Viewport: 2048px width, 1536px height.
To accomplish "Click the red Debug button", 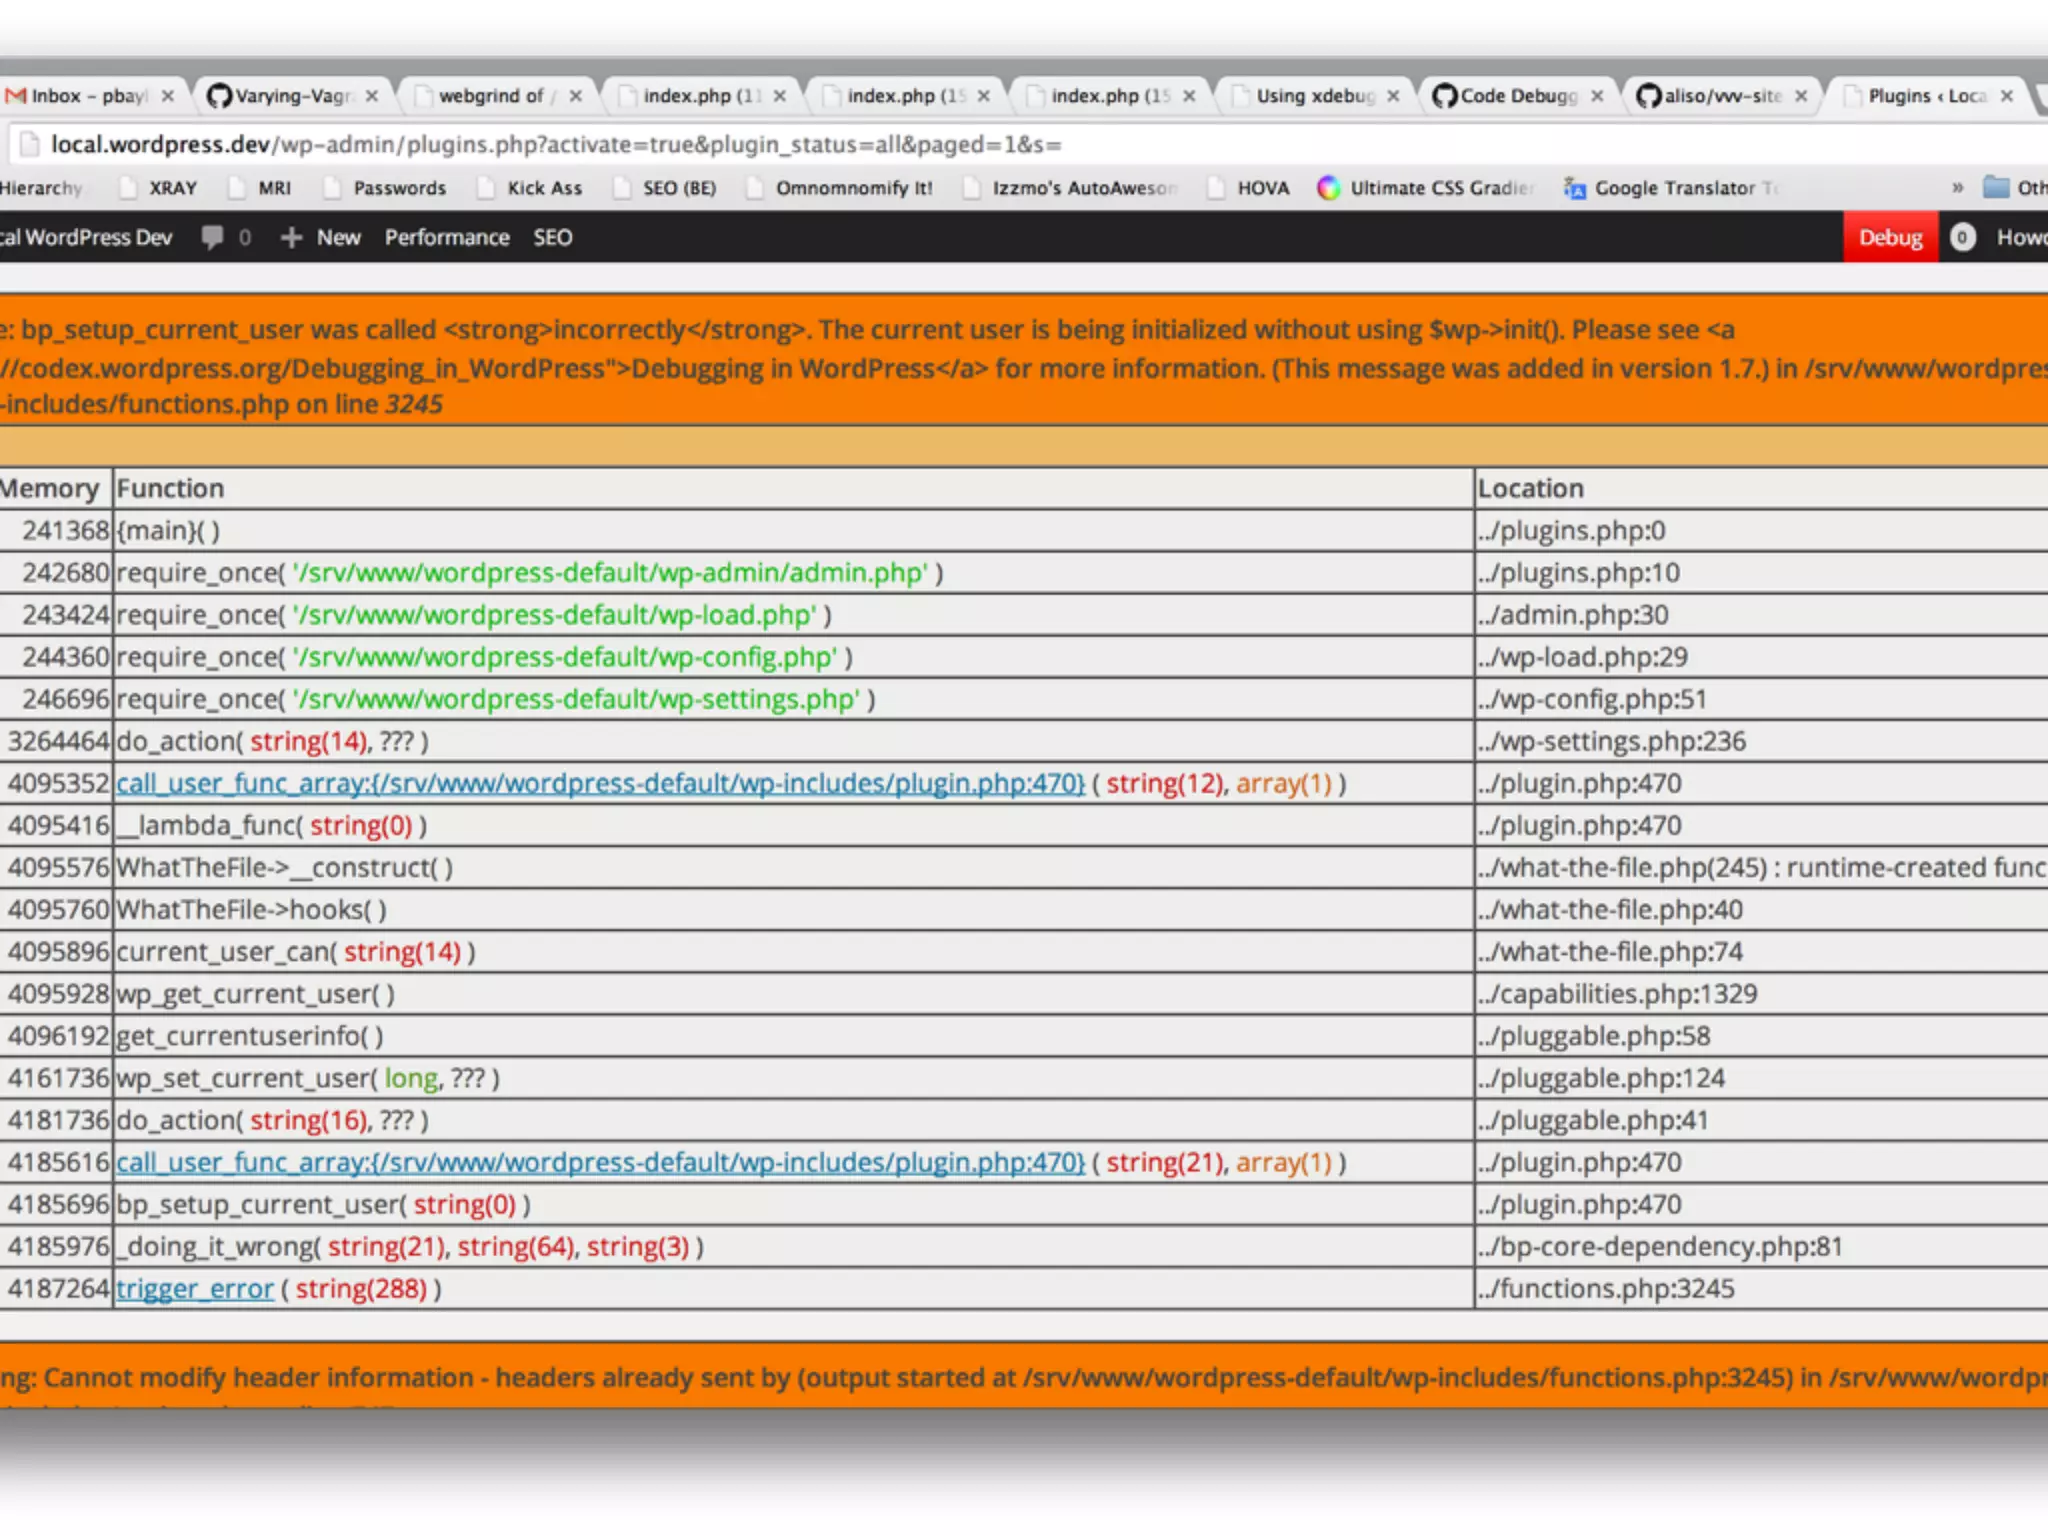I will [1891, 237].
